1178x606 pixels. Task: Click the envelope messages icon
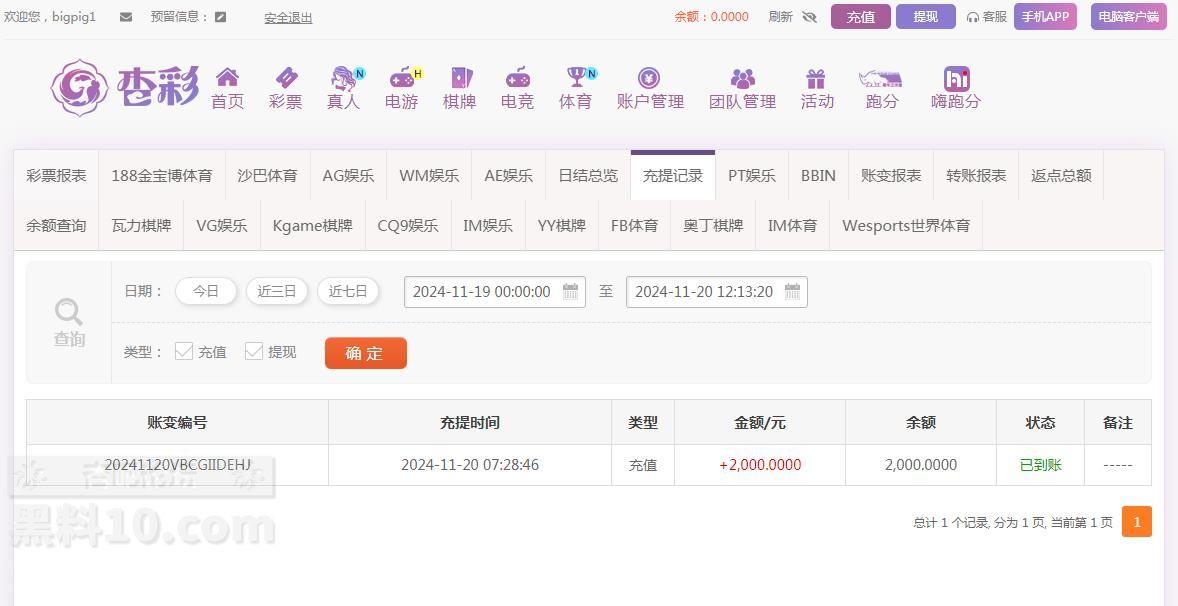click(x=126, y=17)
